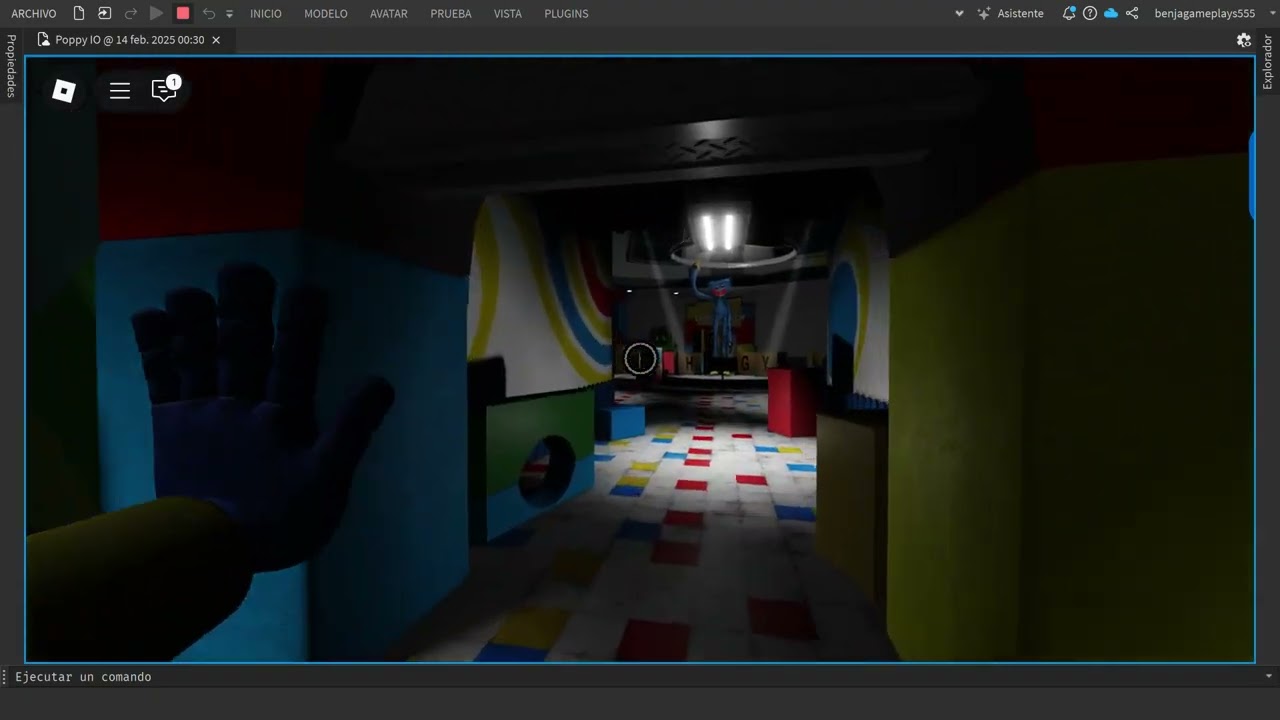
Task: Close the Poppy IO tab
Action: (x=216, y=40)
